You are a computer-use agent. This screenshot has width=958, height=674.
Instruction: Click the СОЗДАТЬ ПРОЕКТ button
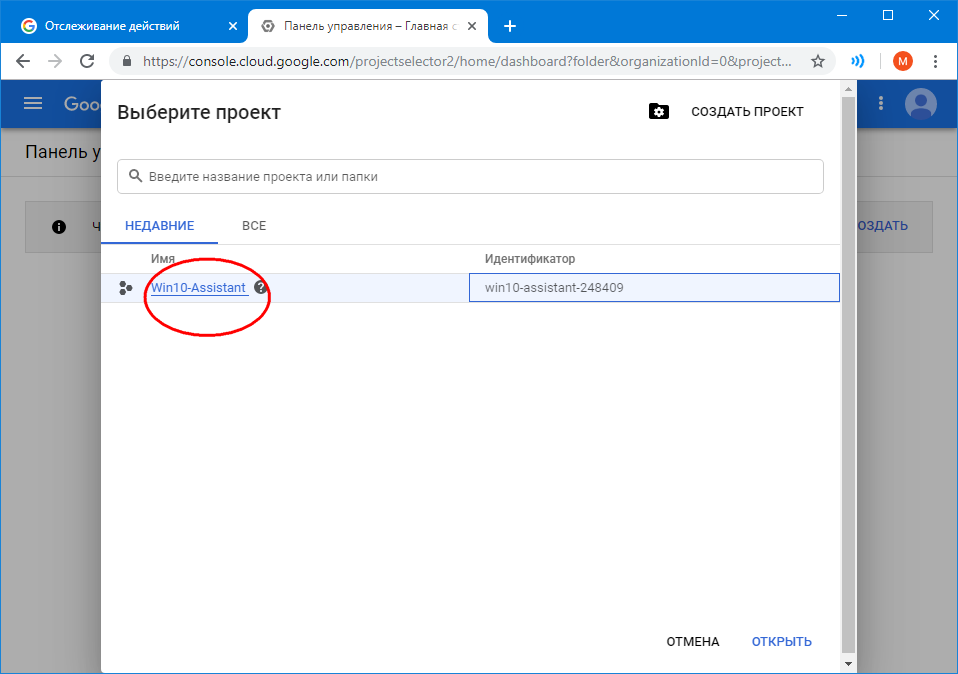(x=747, y=112)
